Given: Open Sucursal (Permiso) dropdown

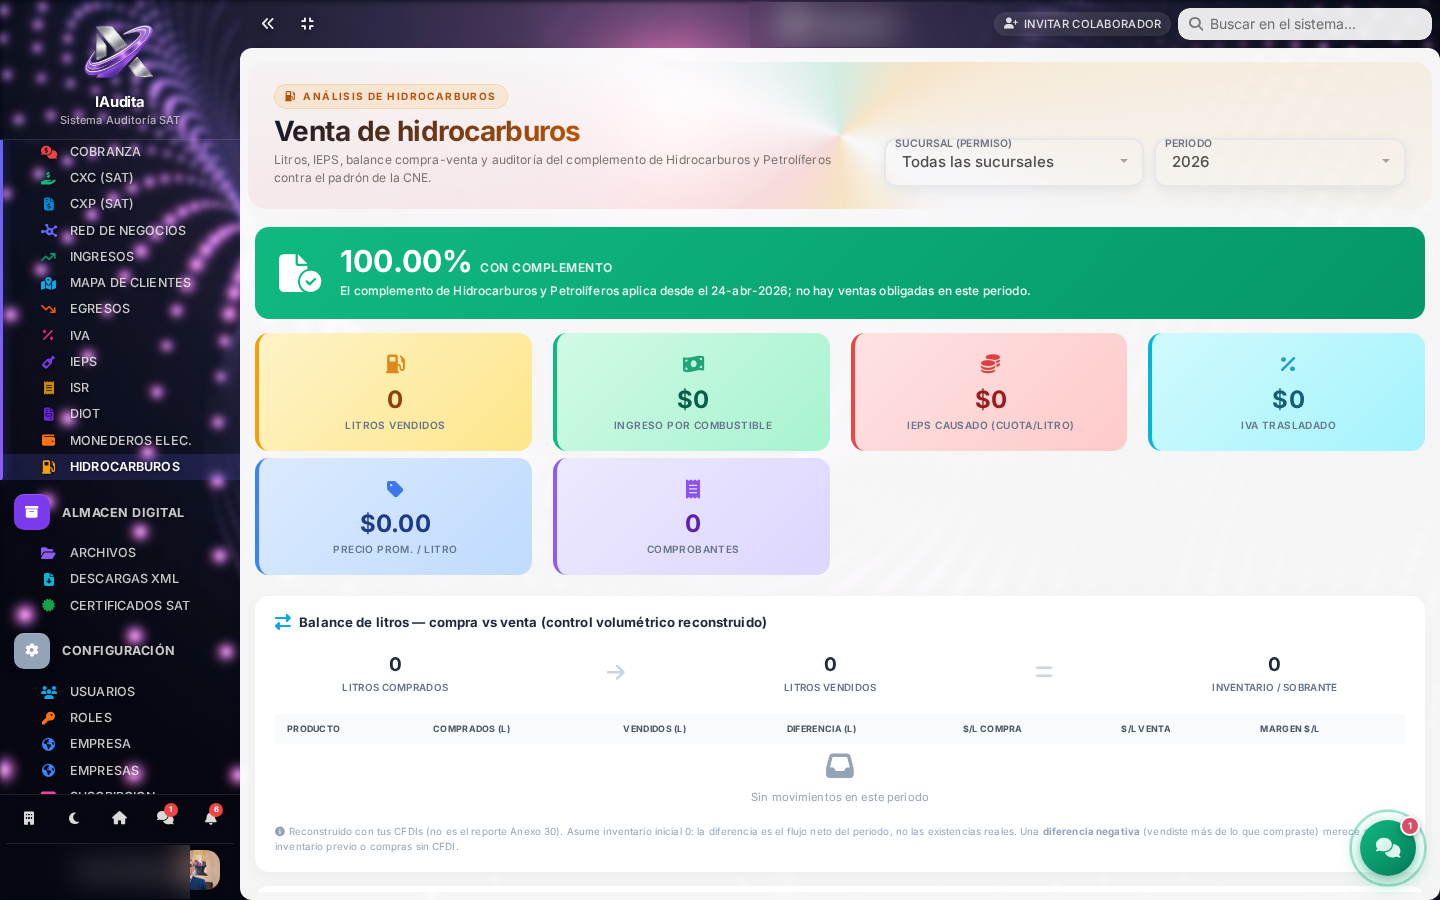Looking at the screenshot, I should [x=1014, y=162].
